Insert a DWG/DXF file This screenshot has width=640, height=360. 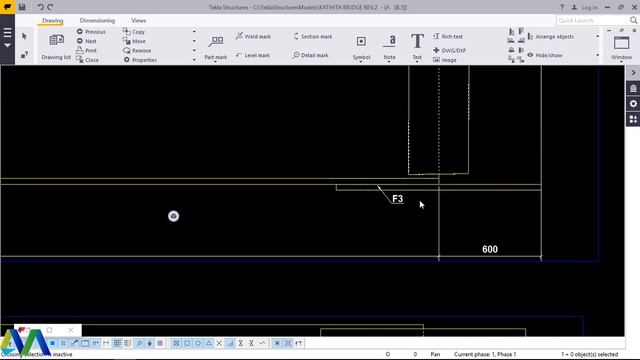click(449, 51)
